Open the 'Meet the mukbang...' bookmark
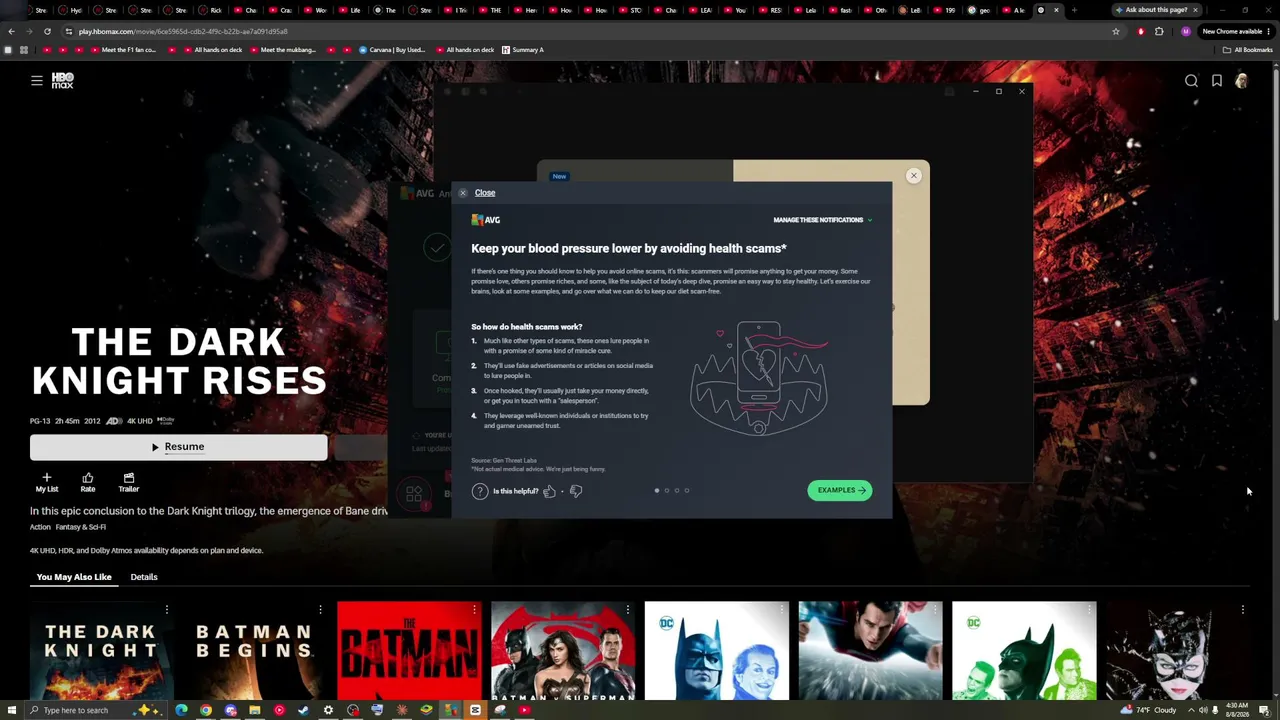1280x720 pixels. tap(282, 50)
